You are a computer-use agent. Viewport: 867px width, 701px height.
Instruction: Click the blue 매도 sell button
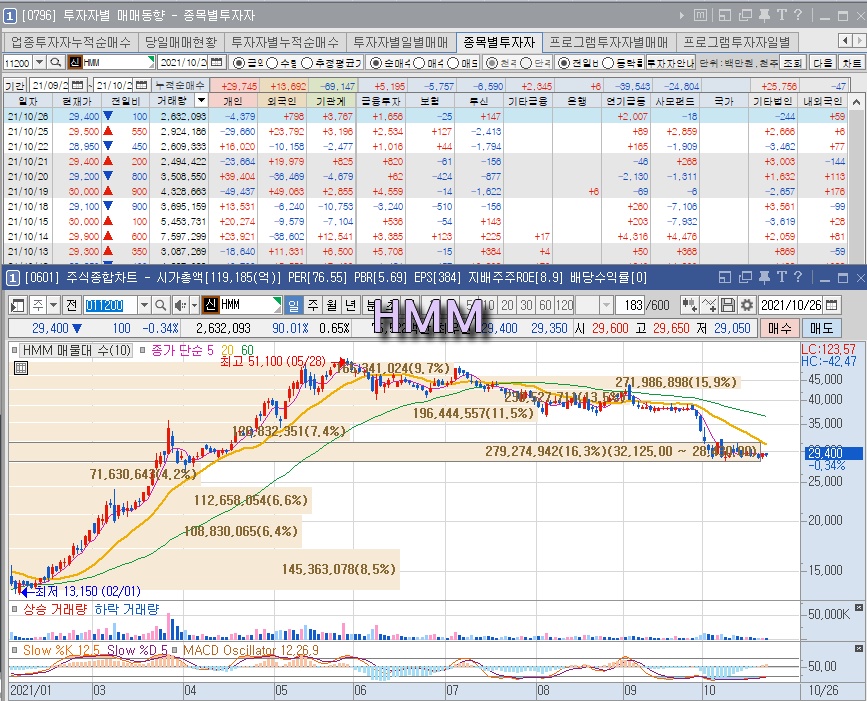click(x=822, y=328)
